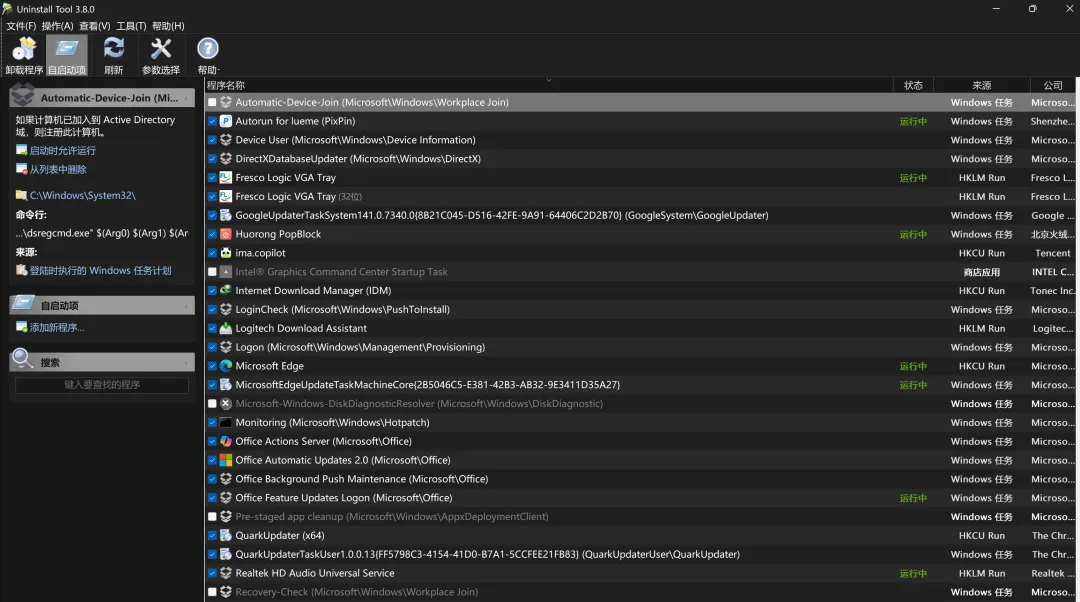Open the 帮助(H) menu
This screenshot has height=602, width=1080.
coord(168,26)
